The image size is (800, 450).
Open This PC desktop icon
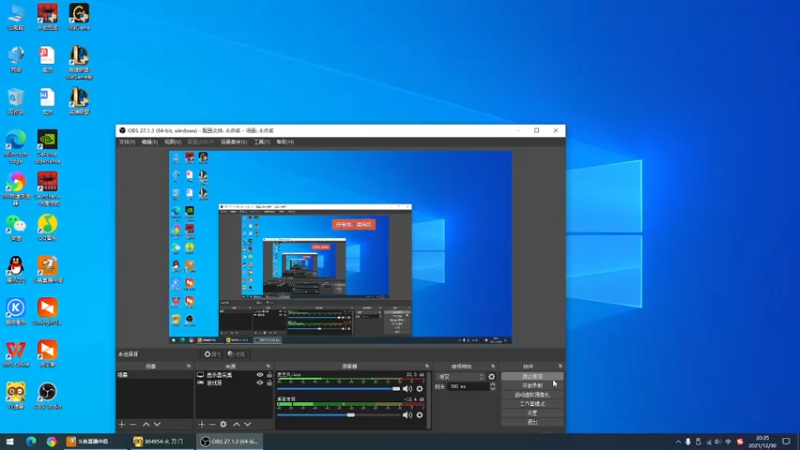tap(16, 17)
